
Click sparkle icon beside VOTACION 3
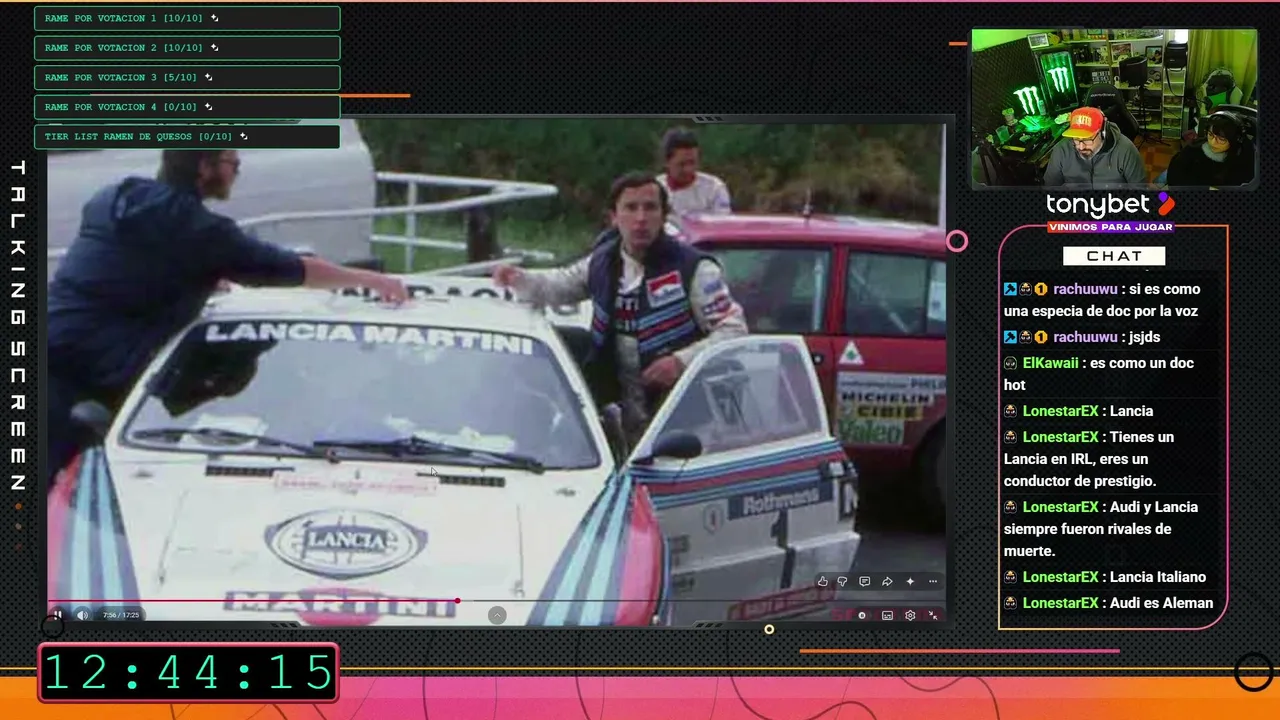[x=209, y=77]
